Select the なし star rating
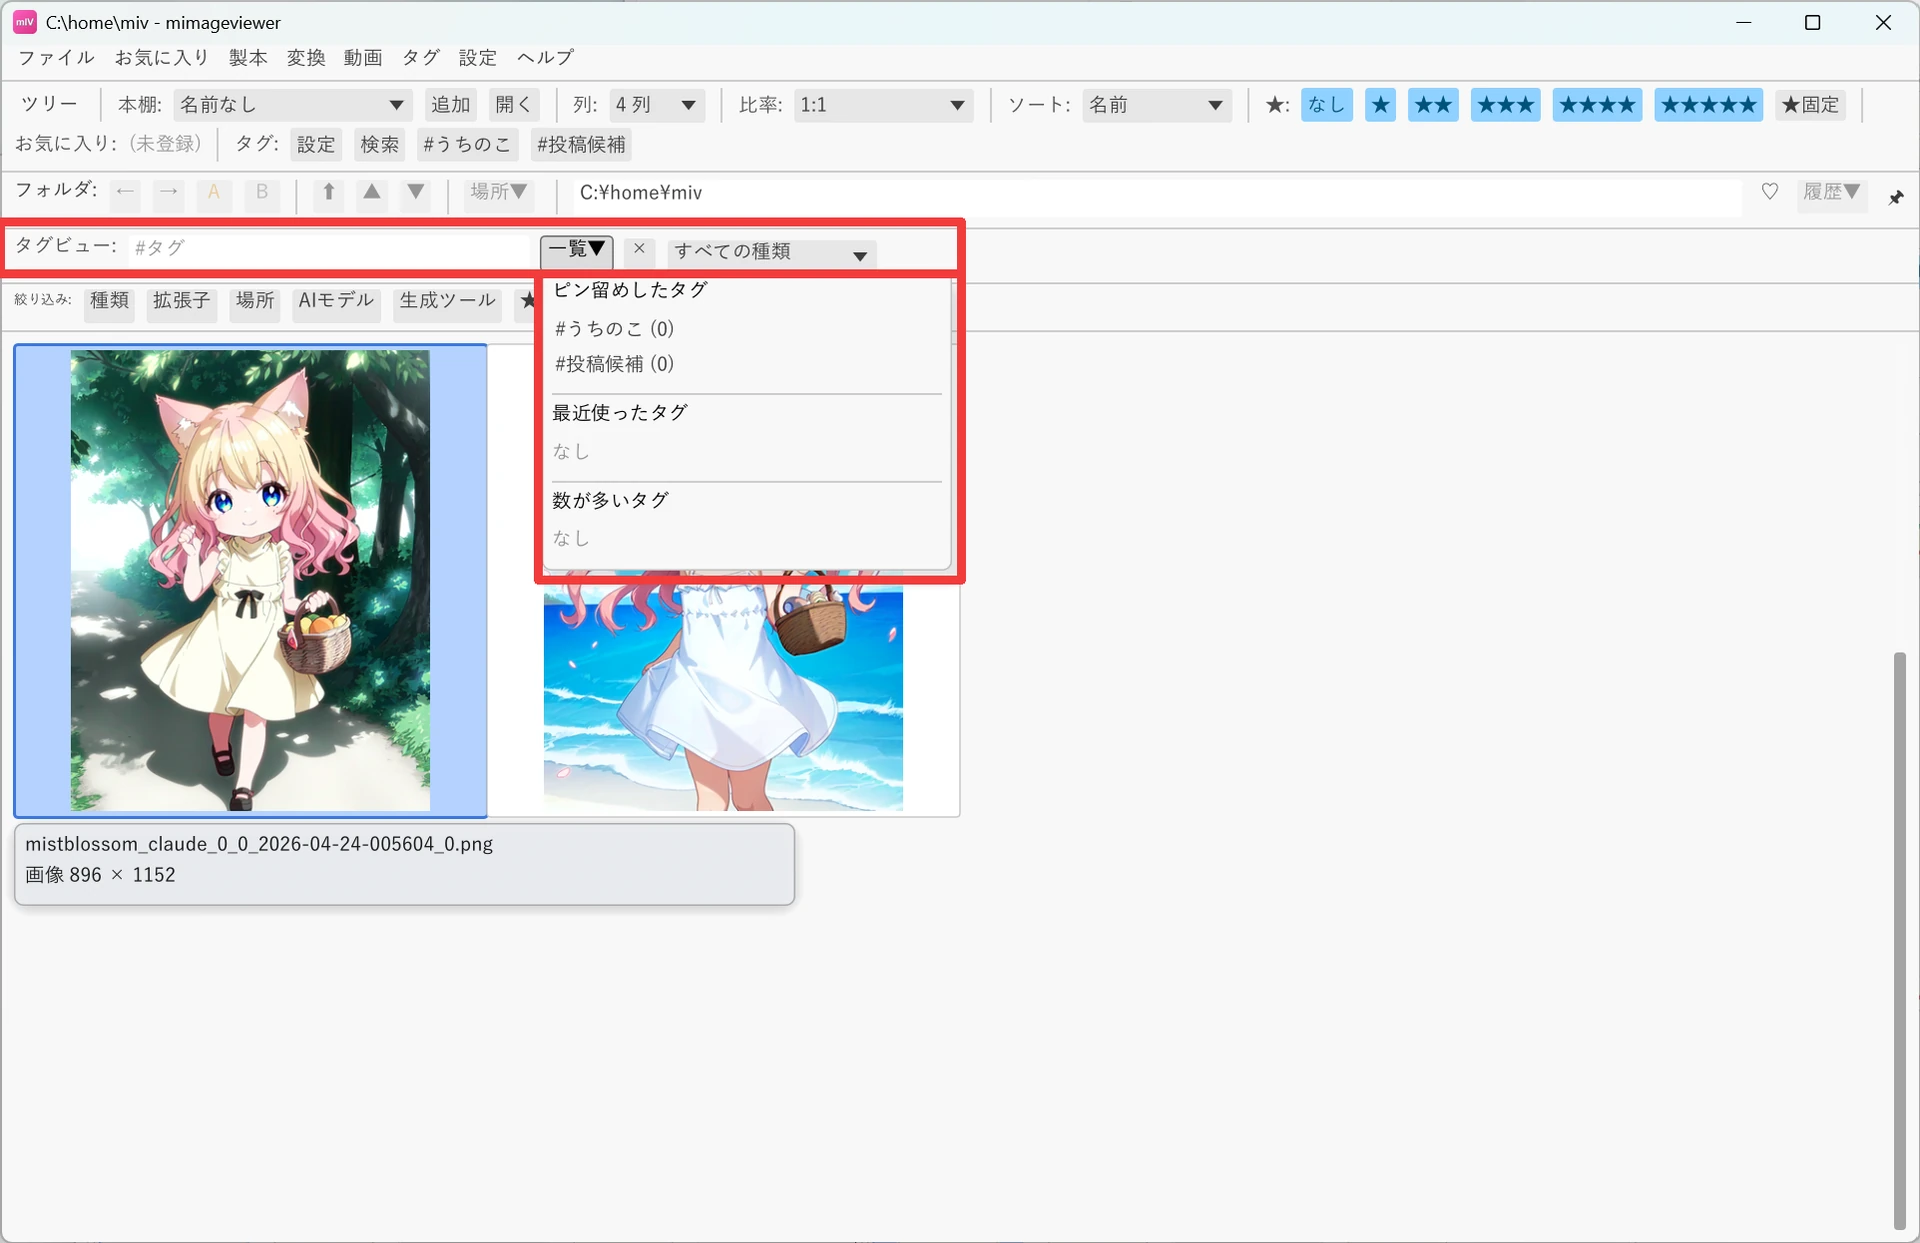 point(1326,105)
